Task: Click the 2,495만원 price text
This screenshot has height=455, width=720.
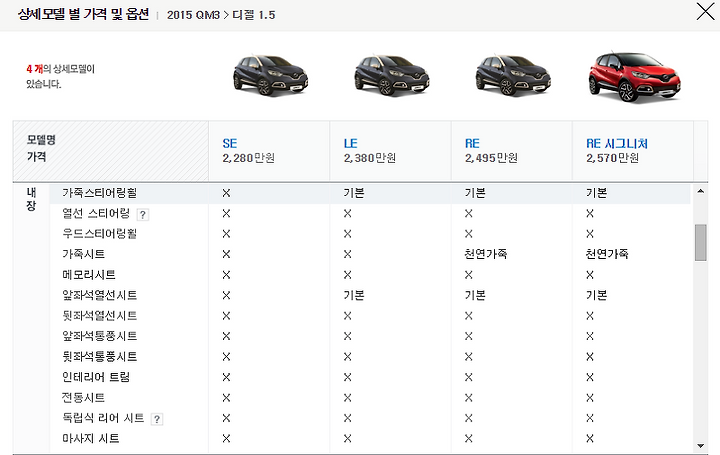Action: [x=491, y=158]
